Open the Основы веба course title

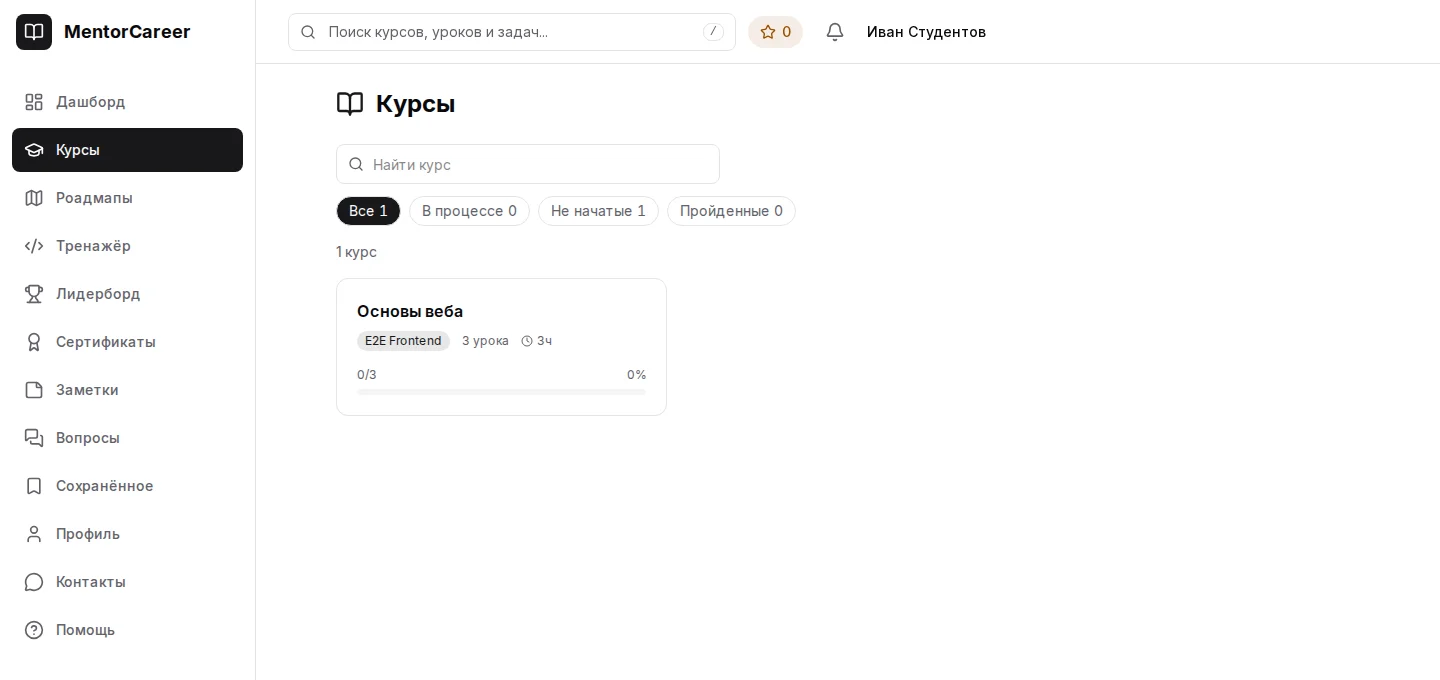(410, 311)
